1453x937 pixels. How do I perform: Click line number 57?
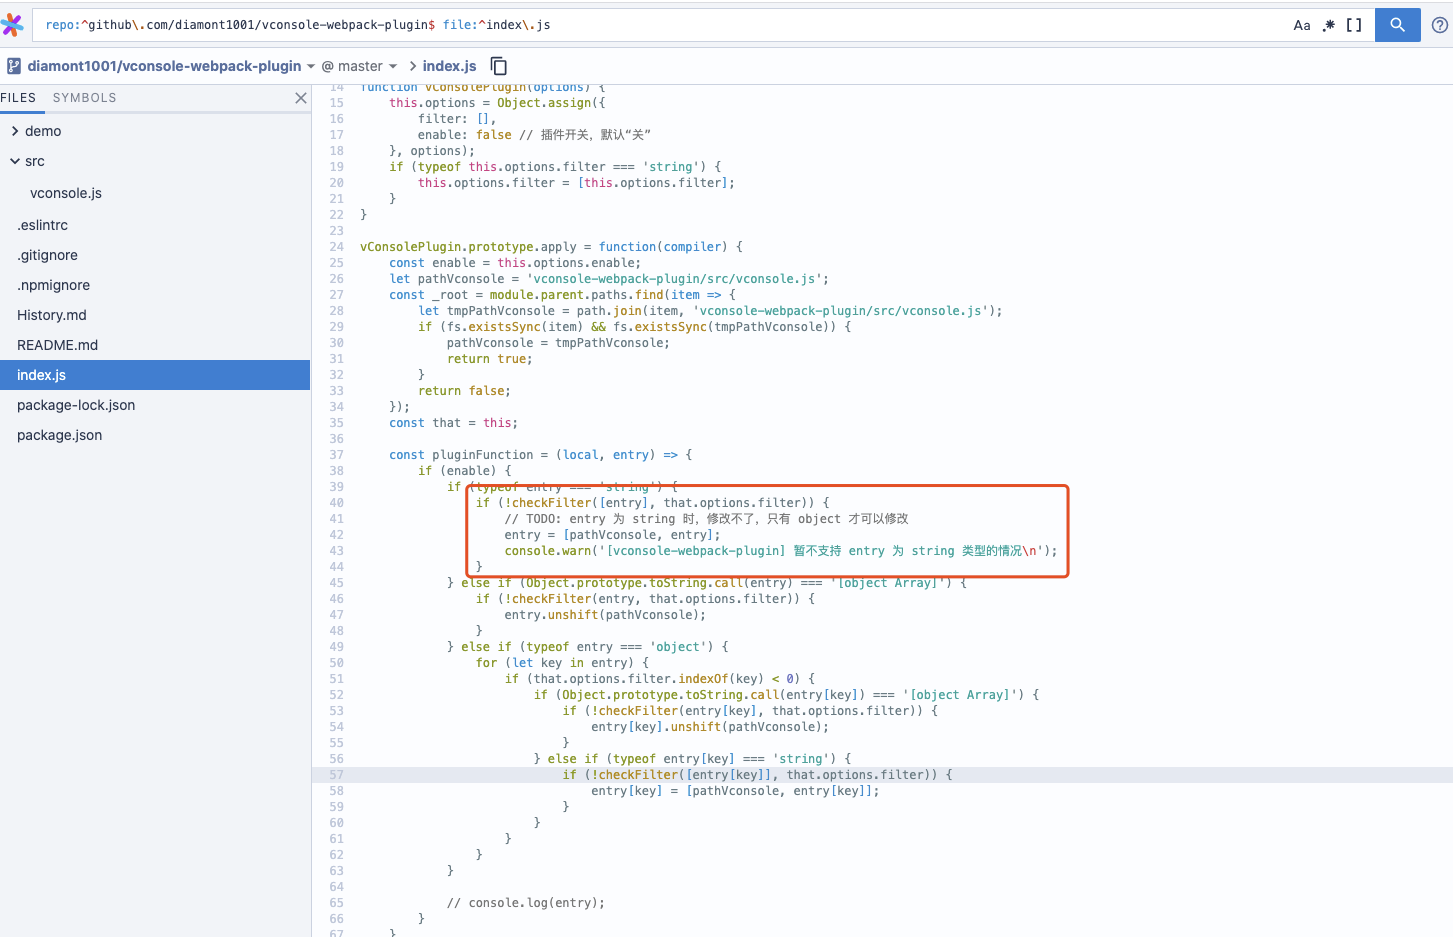(336, 775)
